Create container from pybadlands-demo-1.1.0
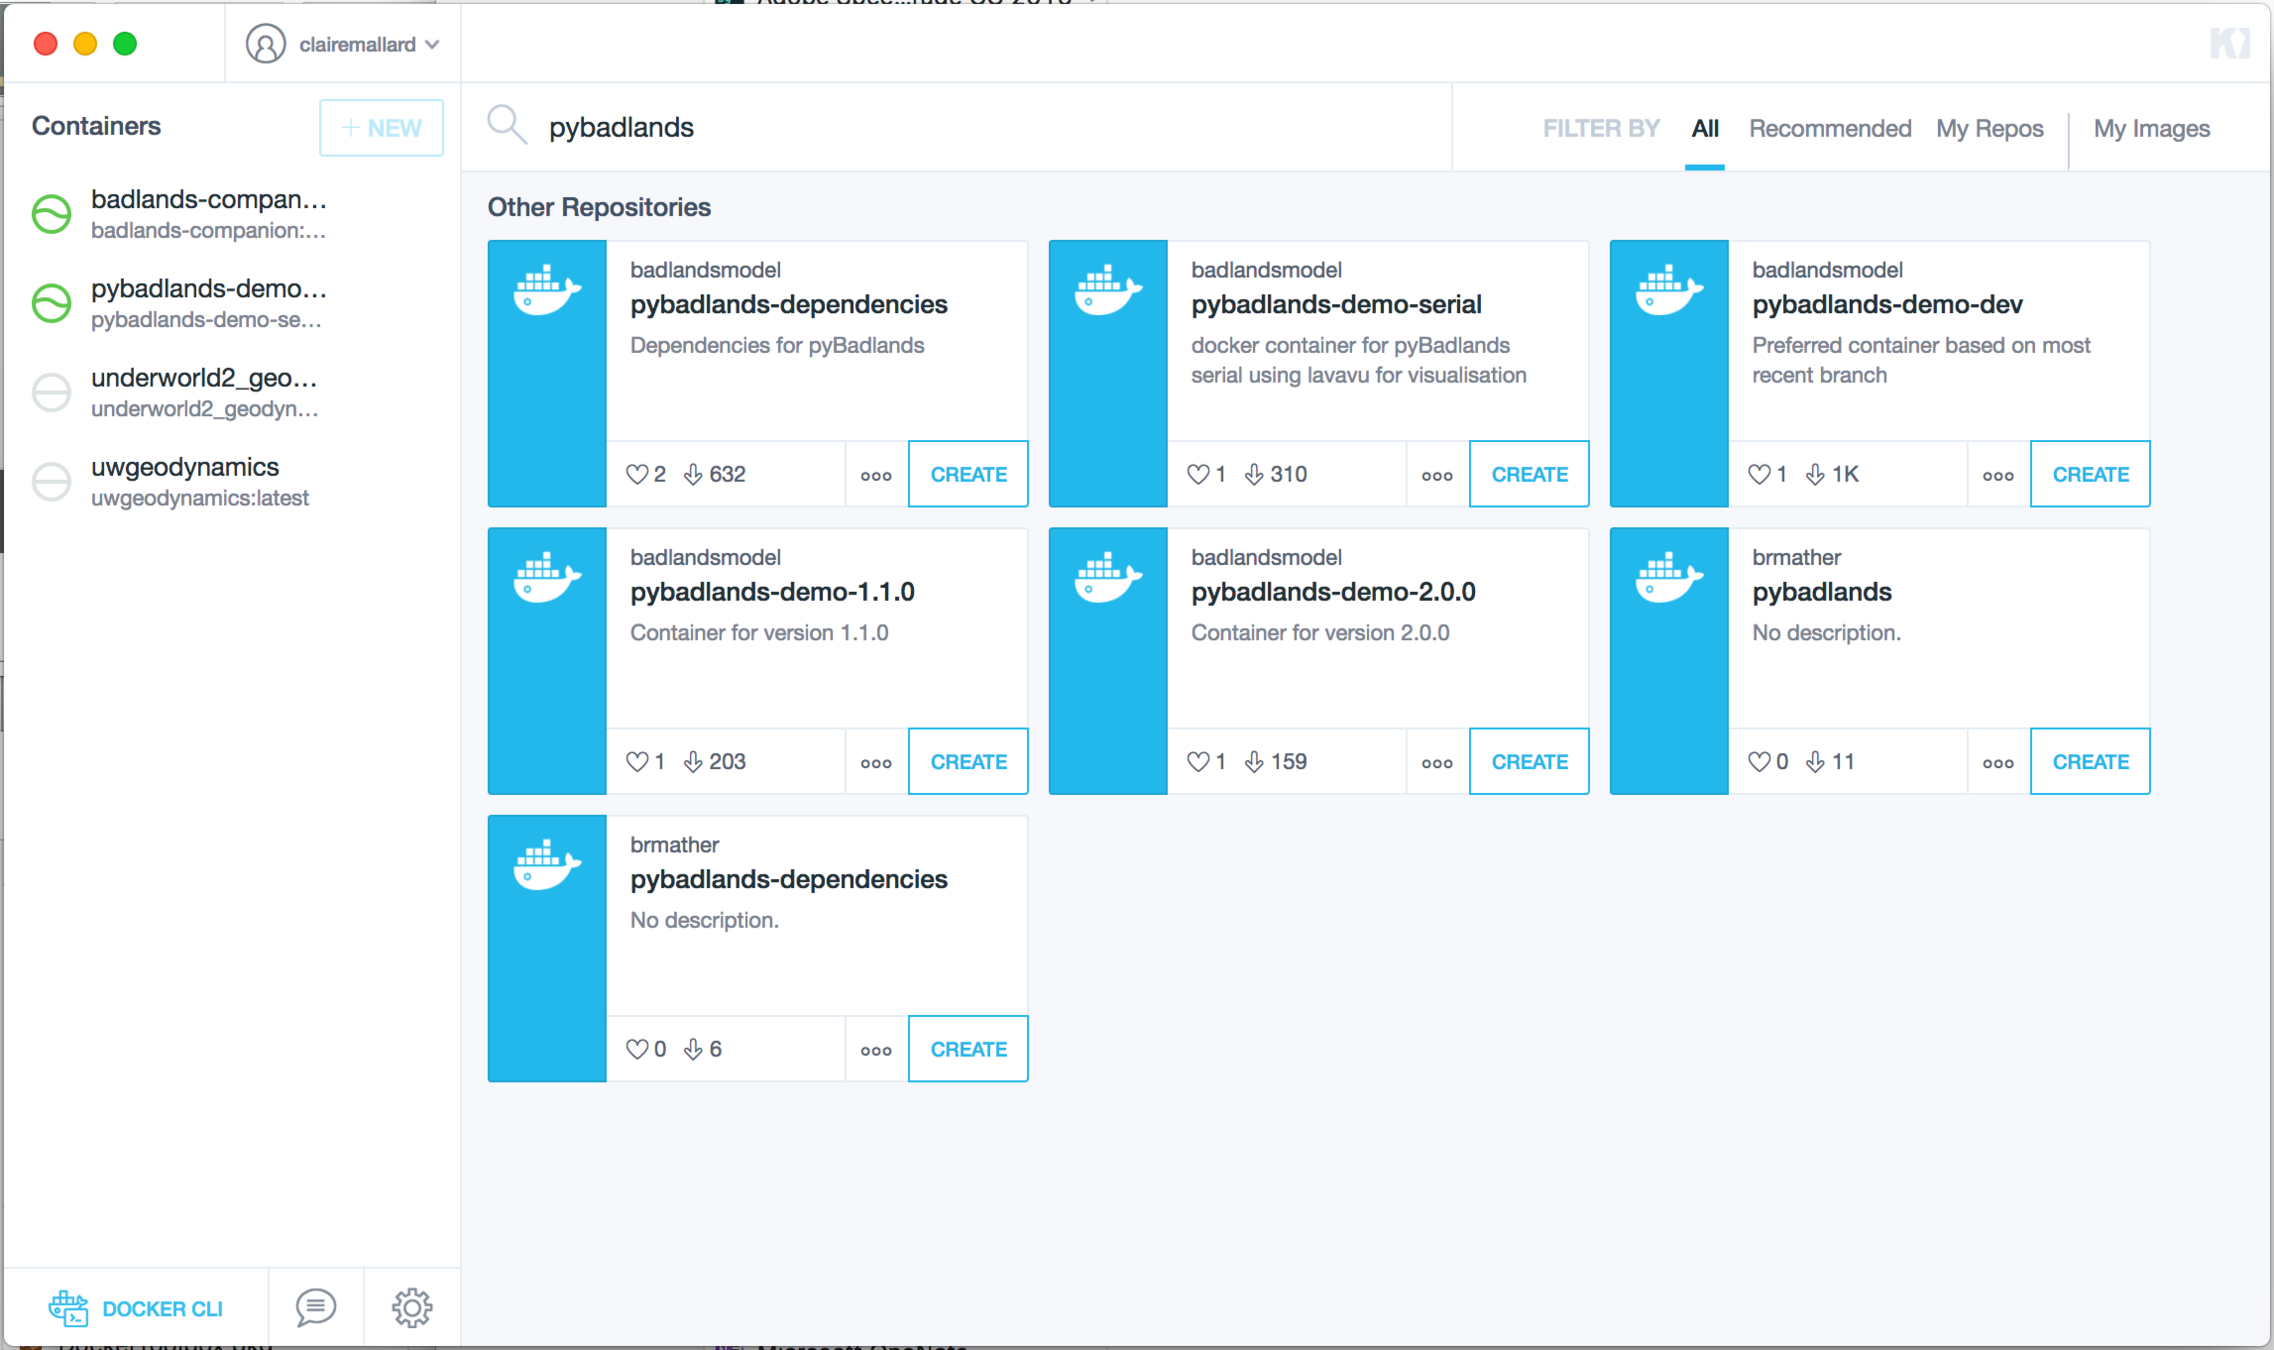 (968, 762)
